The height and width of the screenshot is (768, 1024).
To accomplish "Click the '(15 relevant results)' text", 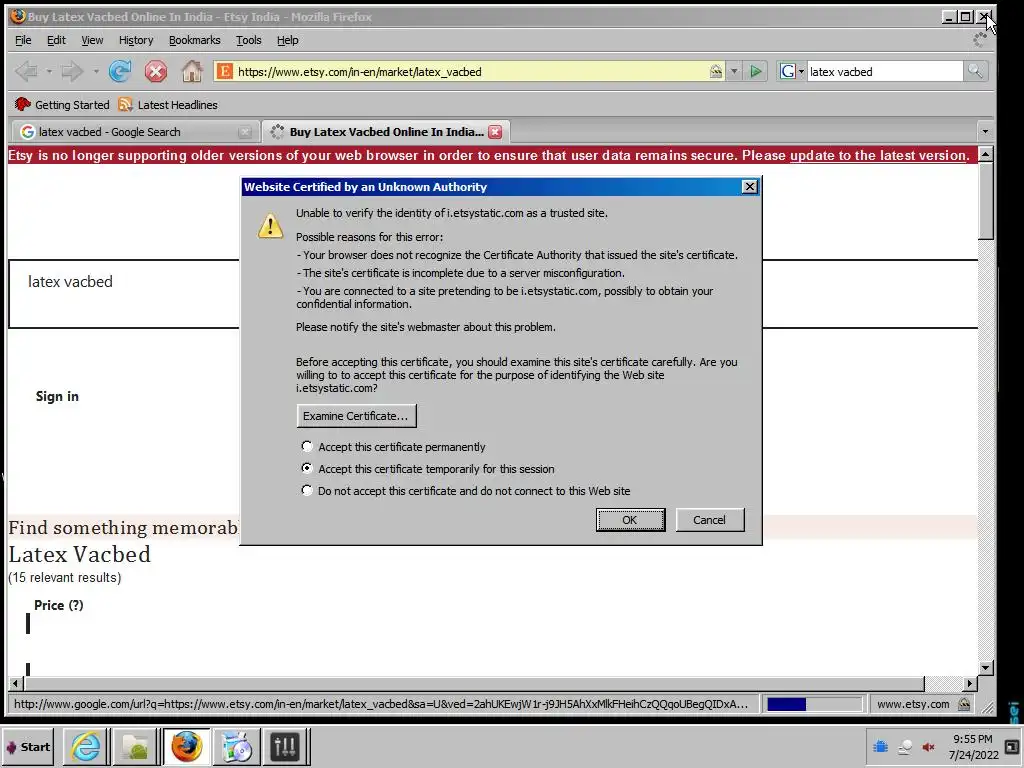I will (65, 577).
